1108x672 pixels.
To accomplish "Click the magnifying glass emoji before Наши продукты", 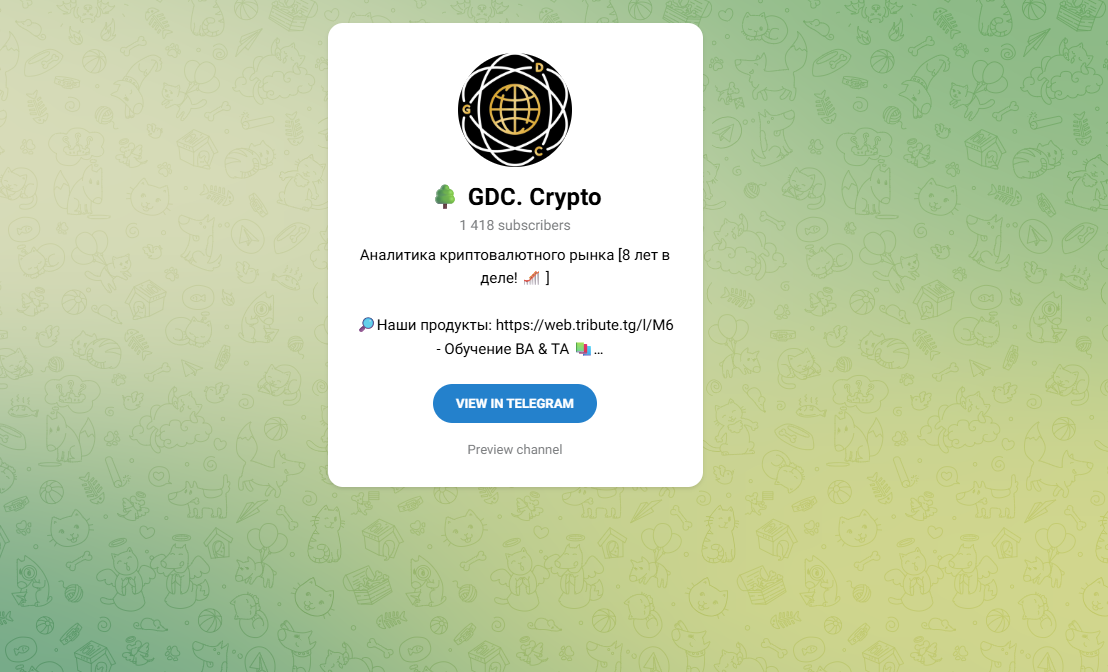I will [x=366, y=325].
